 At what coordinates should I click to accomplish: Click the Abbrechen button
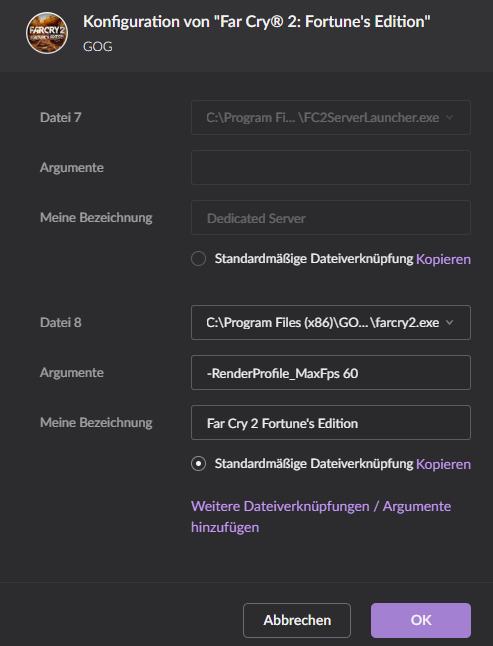pos(297,620)
